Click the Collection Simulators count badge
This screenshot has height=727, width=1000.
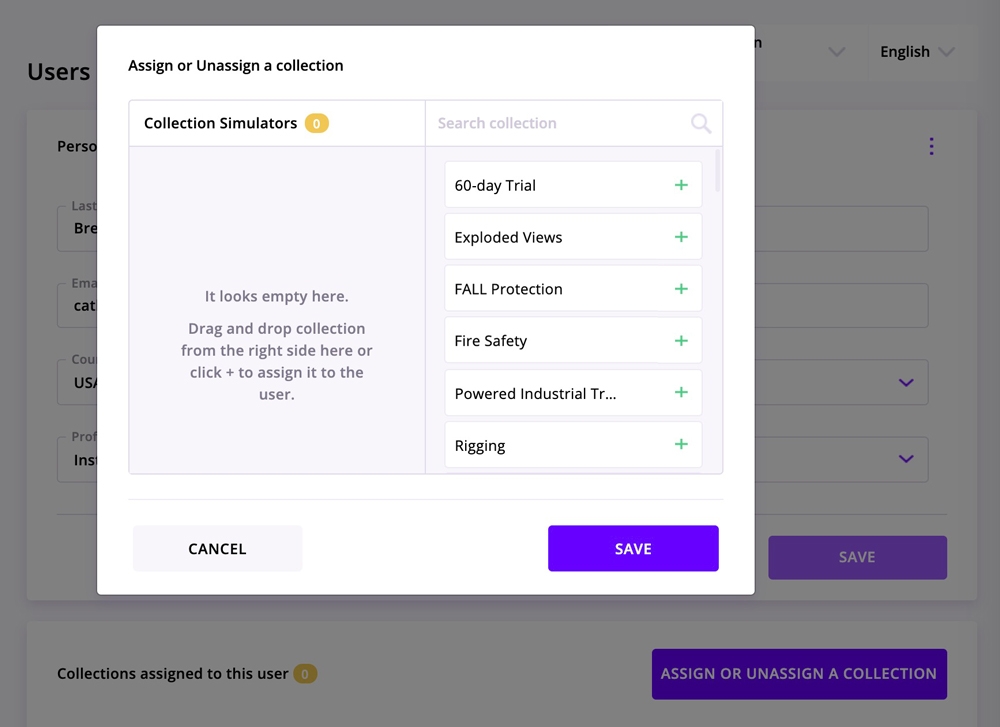point(317,124)
